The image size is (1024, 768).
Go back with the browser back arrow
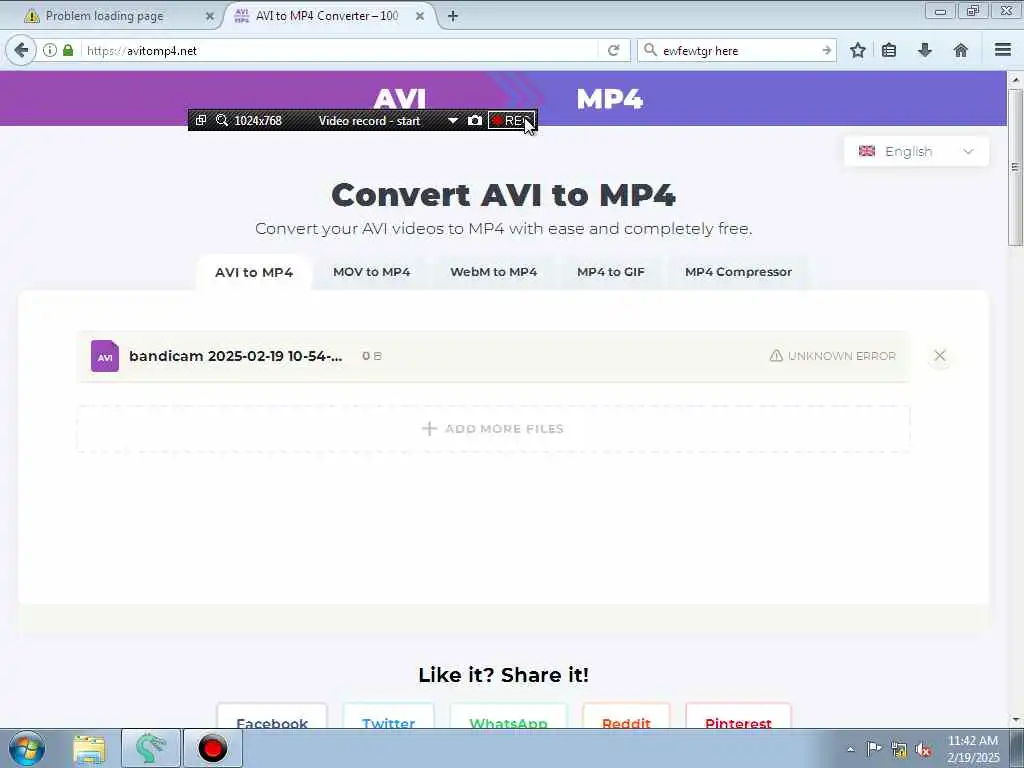pyautogui.click(x=21, y=50)
